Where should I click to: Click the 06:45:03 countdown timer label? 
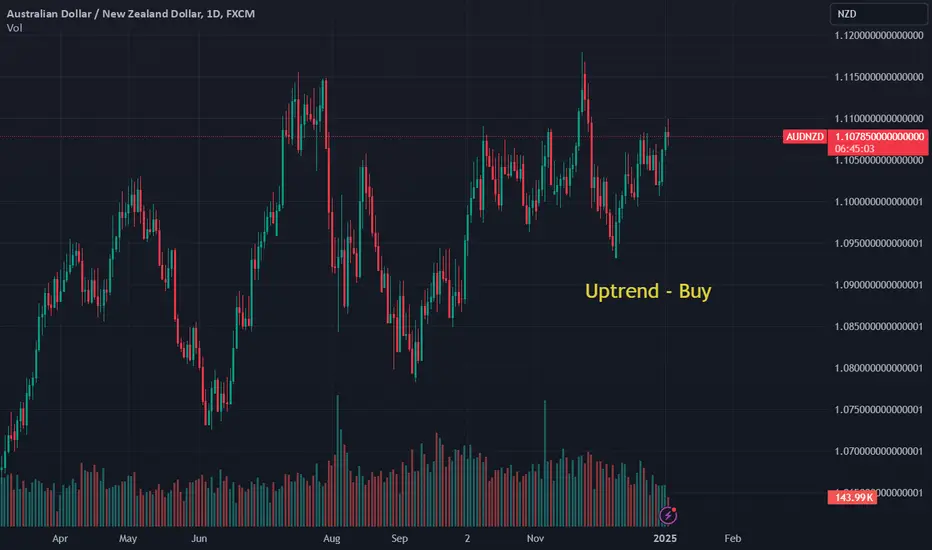(854, 149)
